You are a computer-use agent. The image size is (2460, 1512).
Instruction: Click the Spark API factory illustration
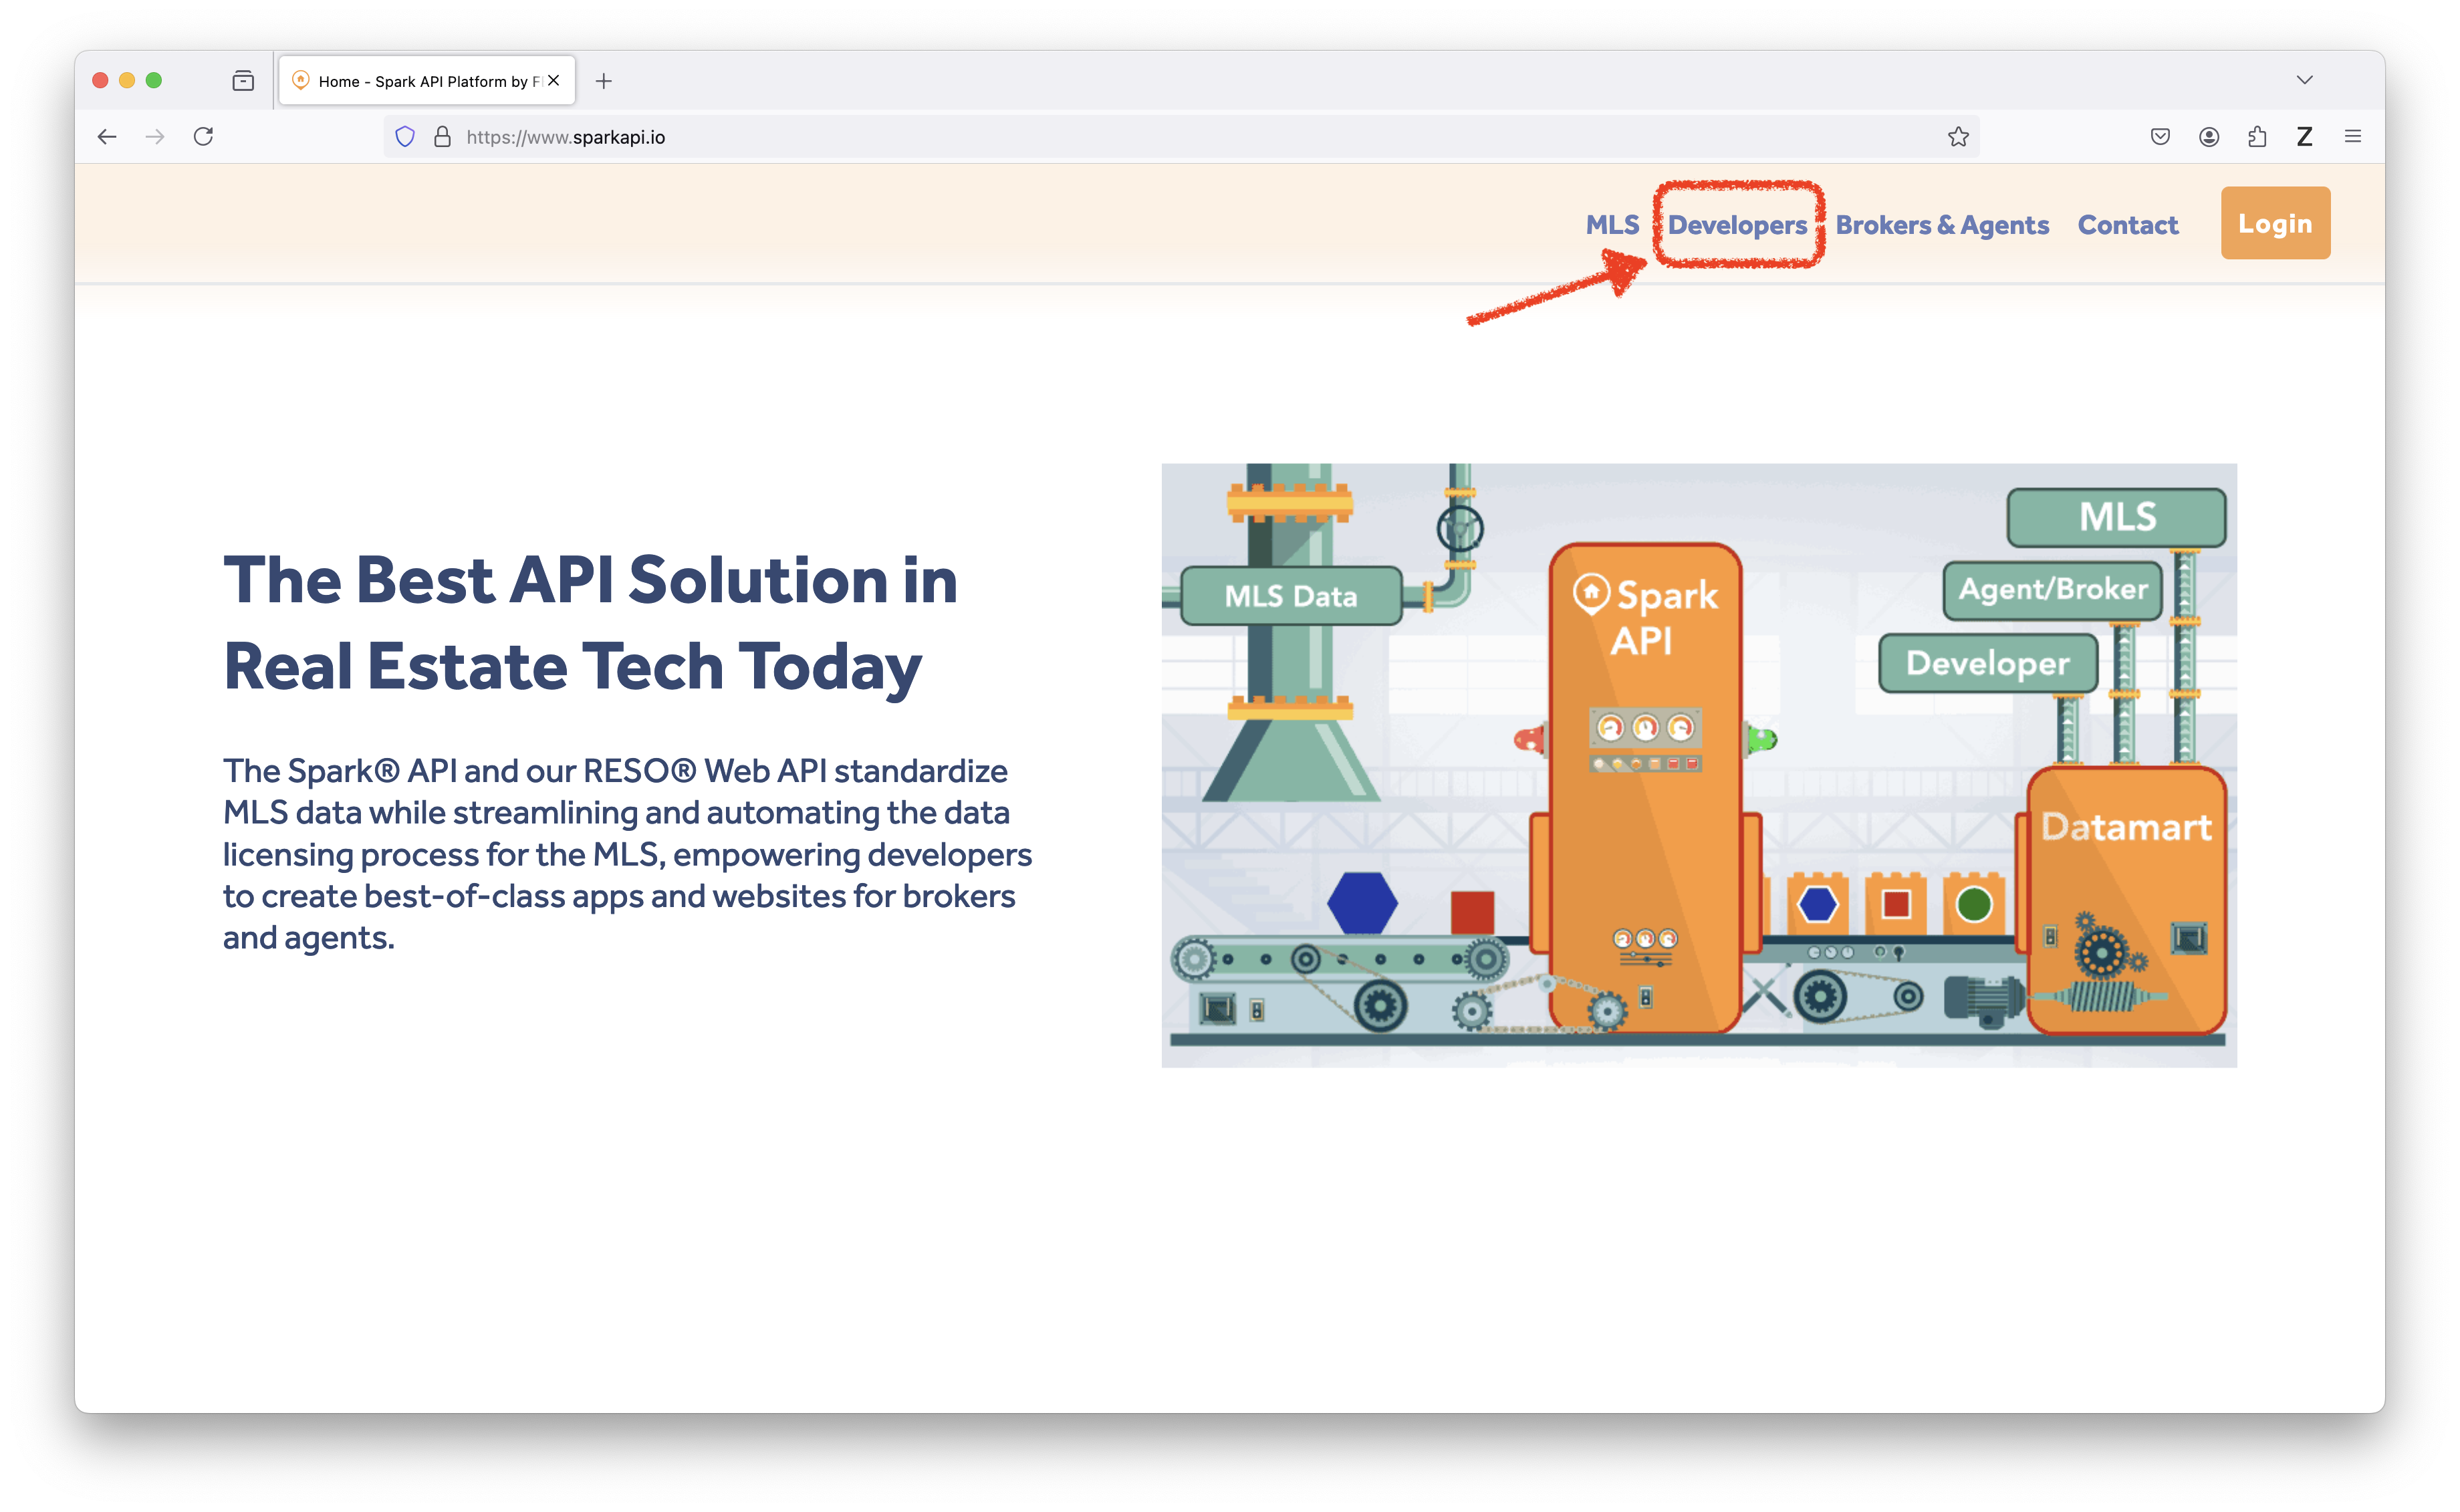tap(1698, 765)
